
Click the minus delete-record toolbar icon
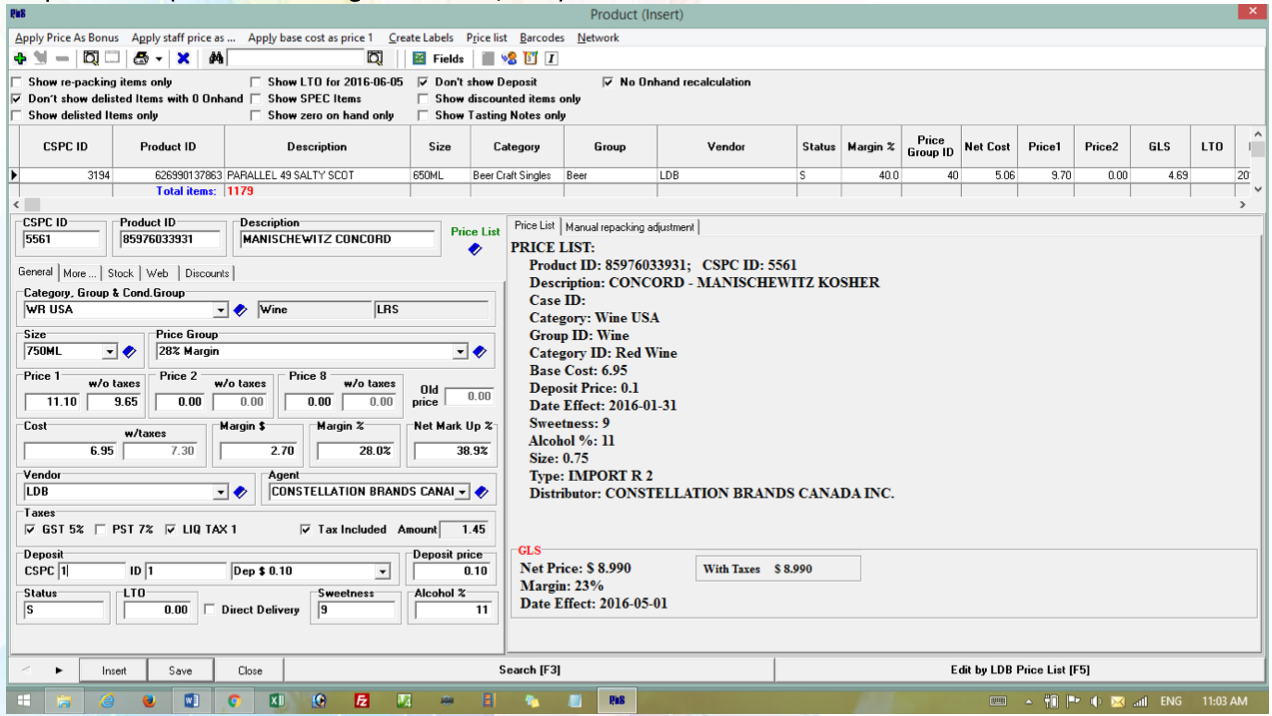[62, 59]
